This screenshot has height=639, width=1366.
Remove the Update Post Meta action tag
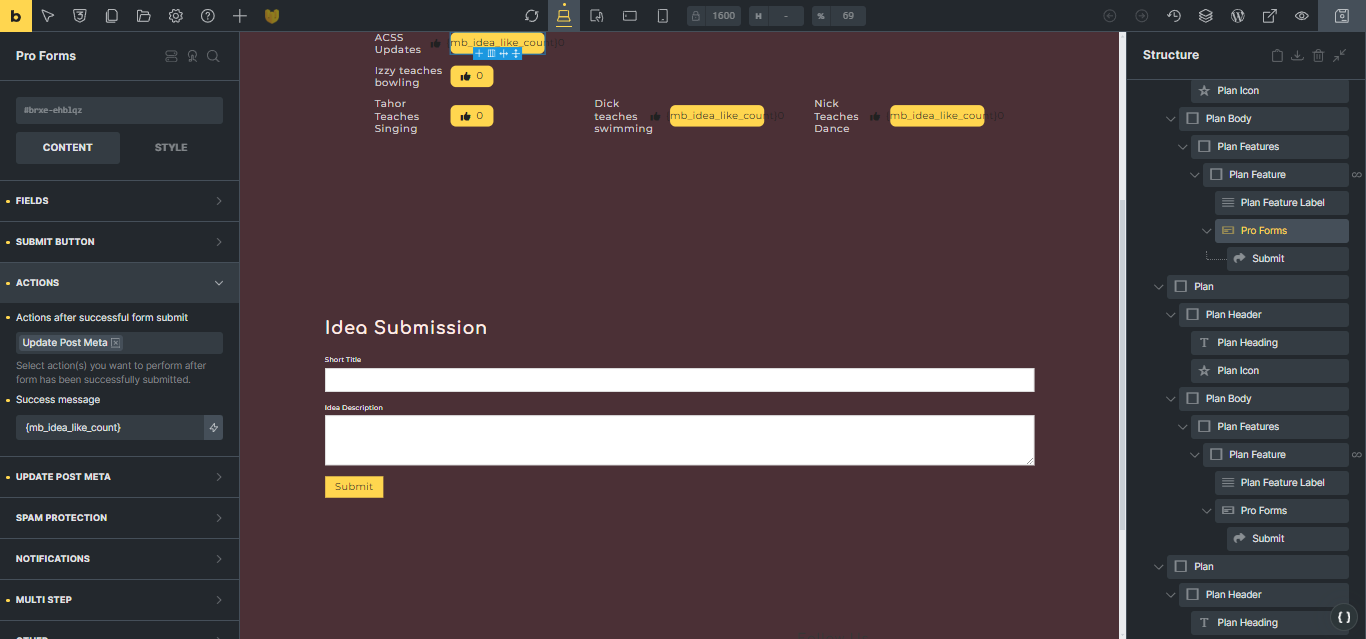point(116,343)
